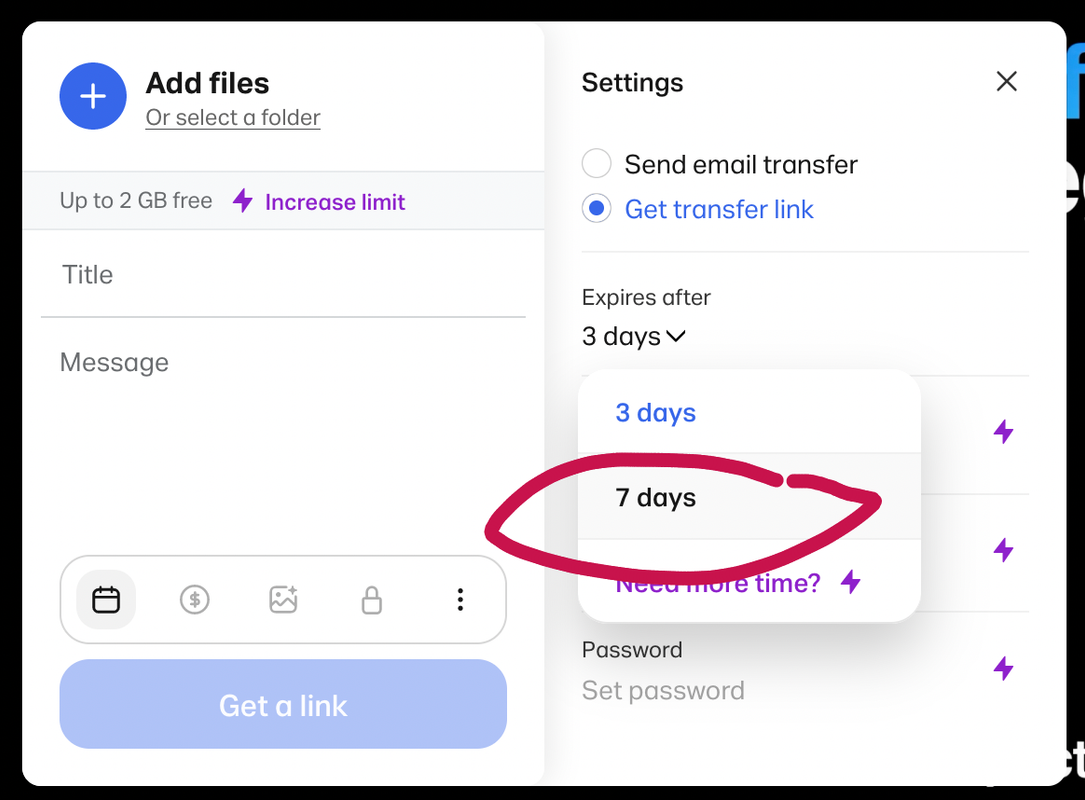
Task: Click the Get a link button
Action: tap(283, 704)
